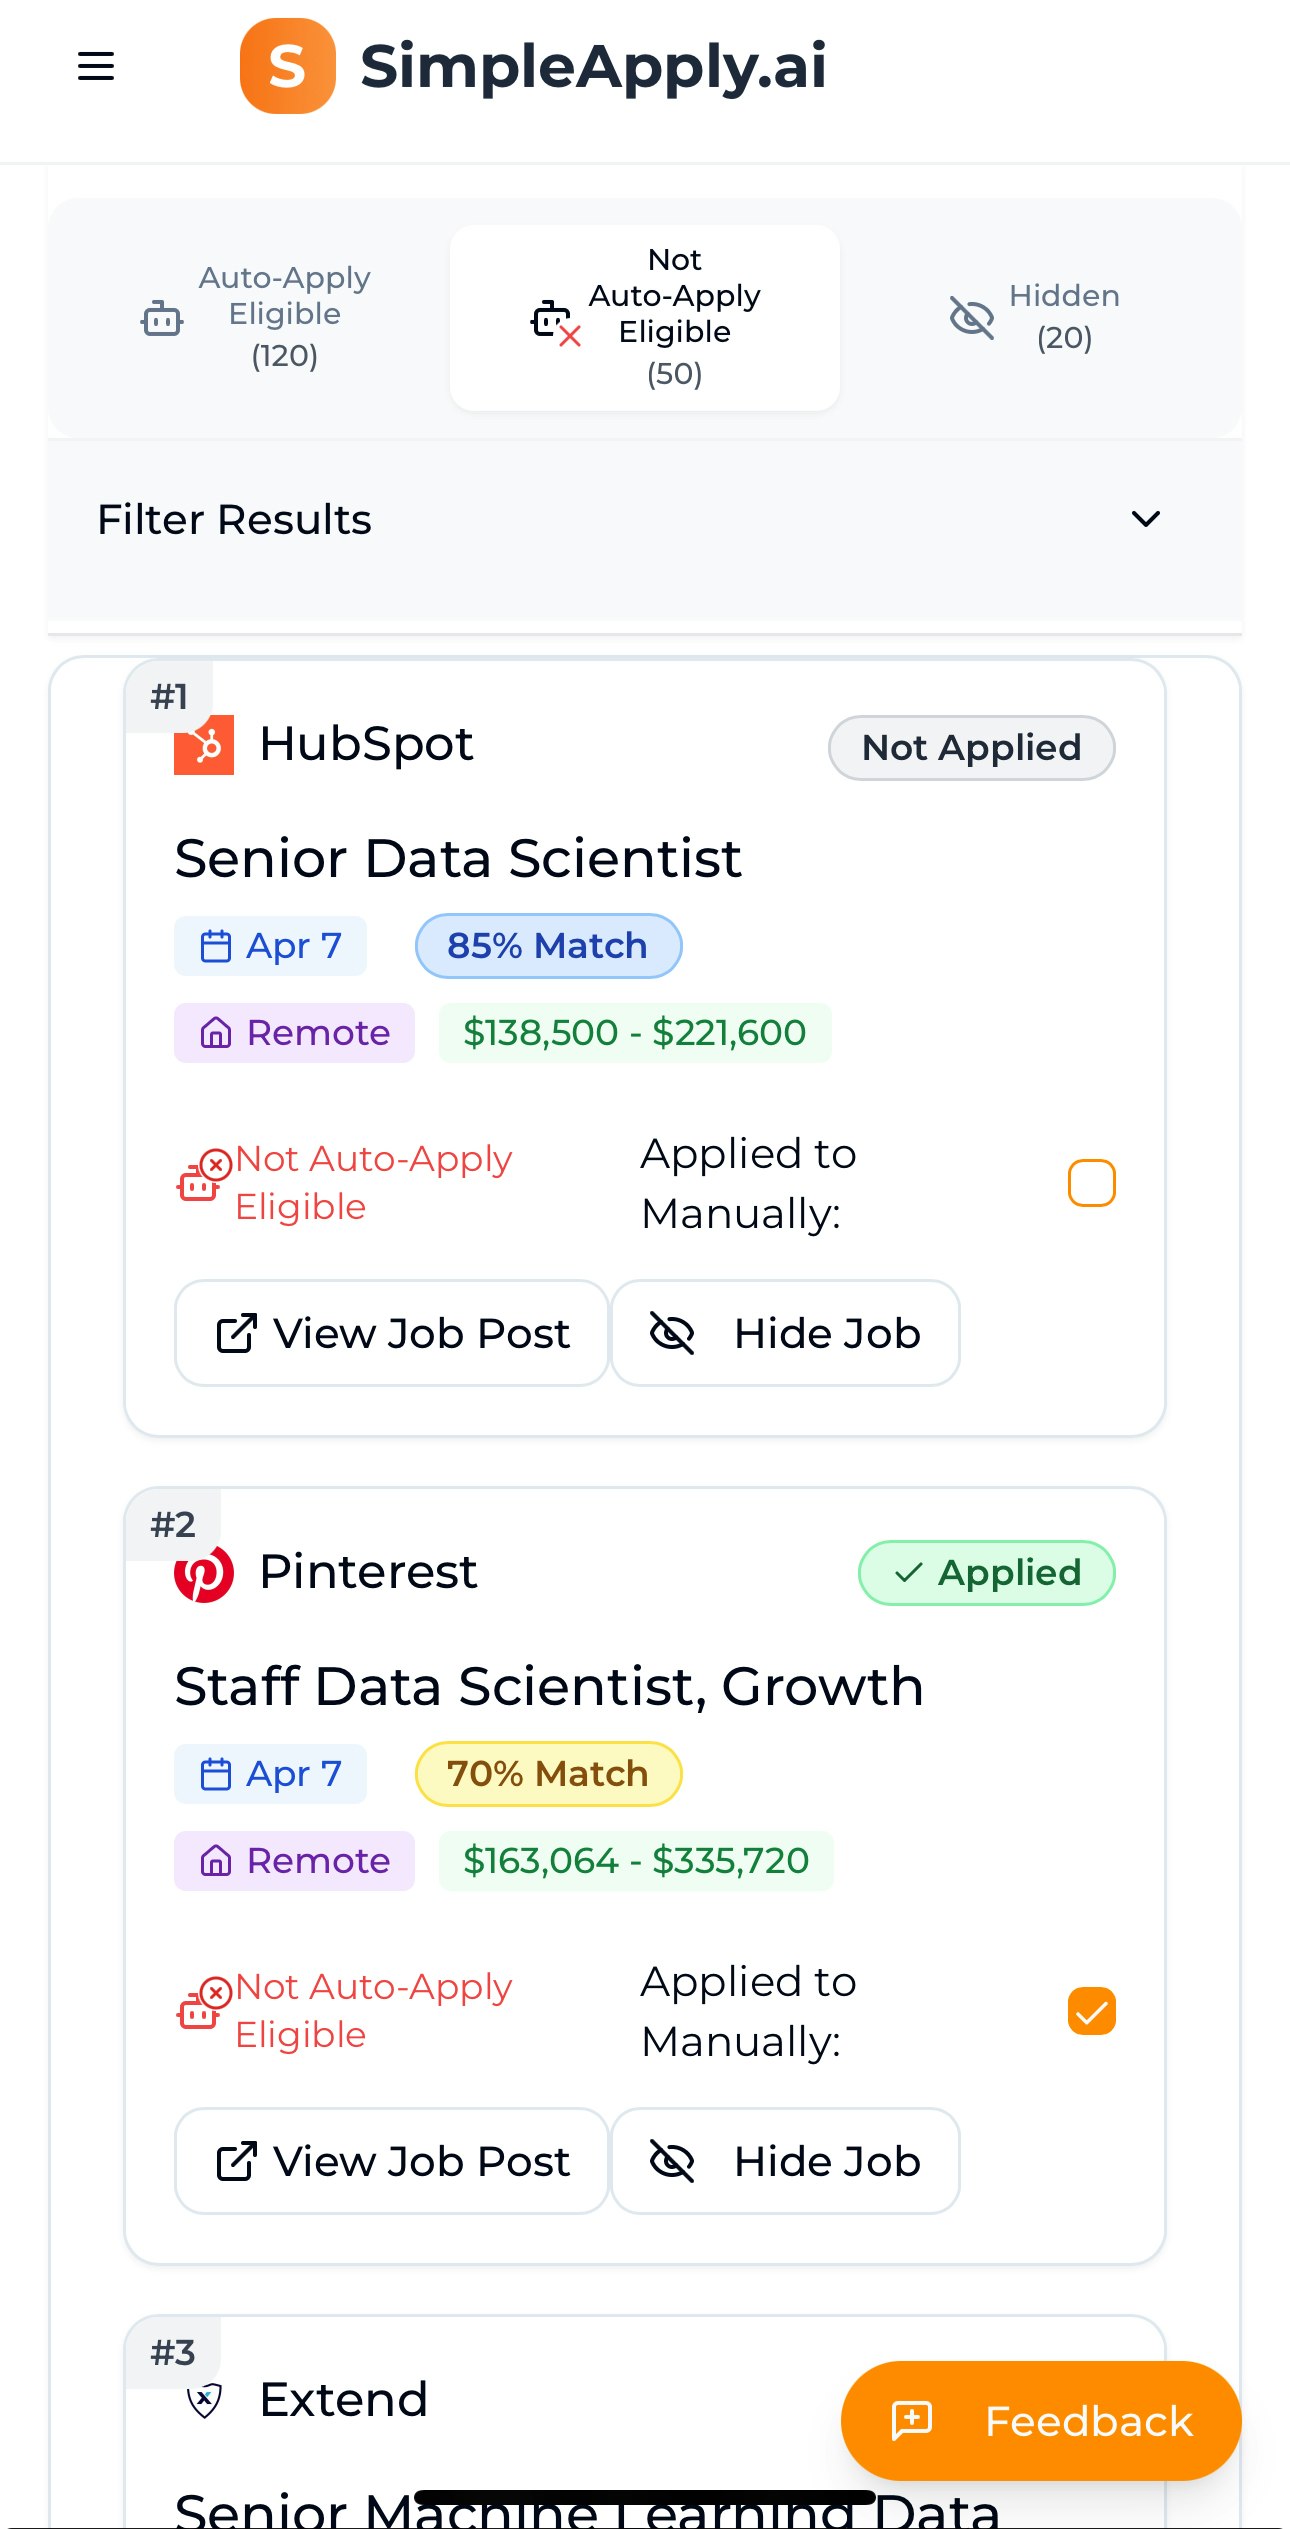This screenshot has height=2529, width=1290.
Task: Check Applied to Manually for HubSpot
Action: click(1091, 1183)
